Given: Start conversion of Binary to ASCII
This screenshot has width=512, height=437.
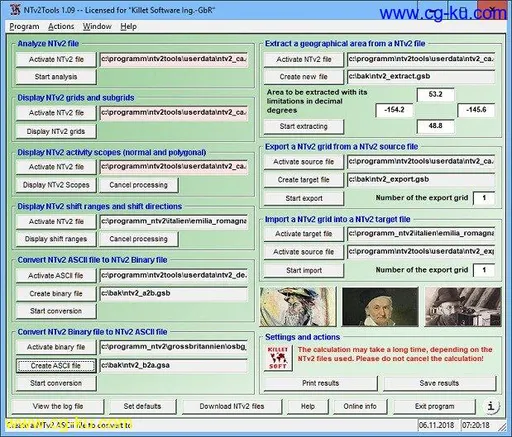Looking at the screenshot, I should (x=56, y=383).
